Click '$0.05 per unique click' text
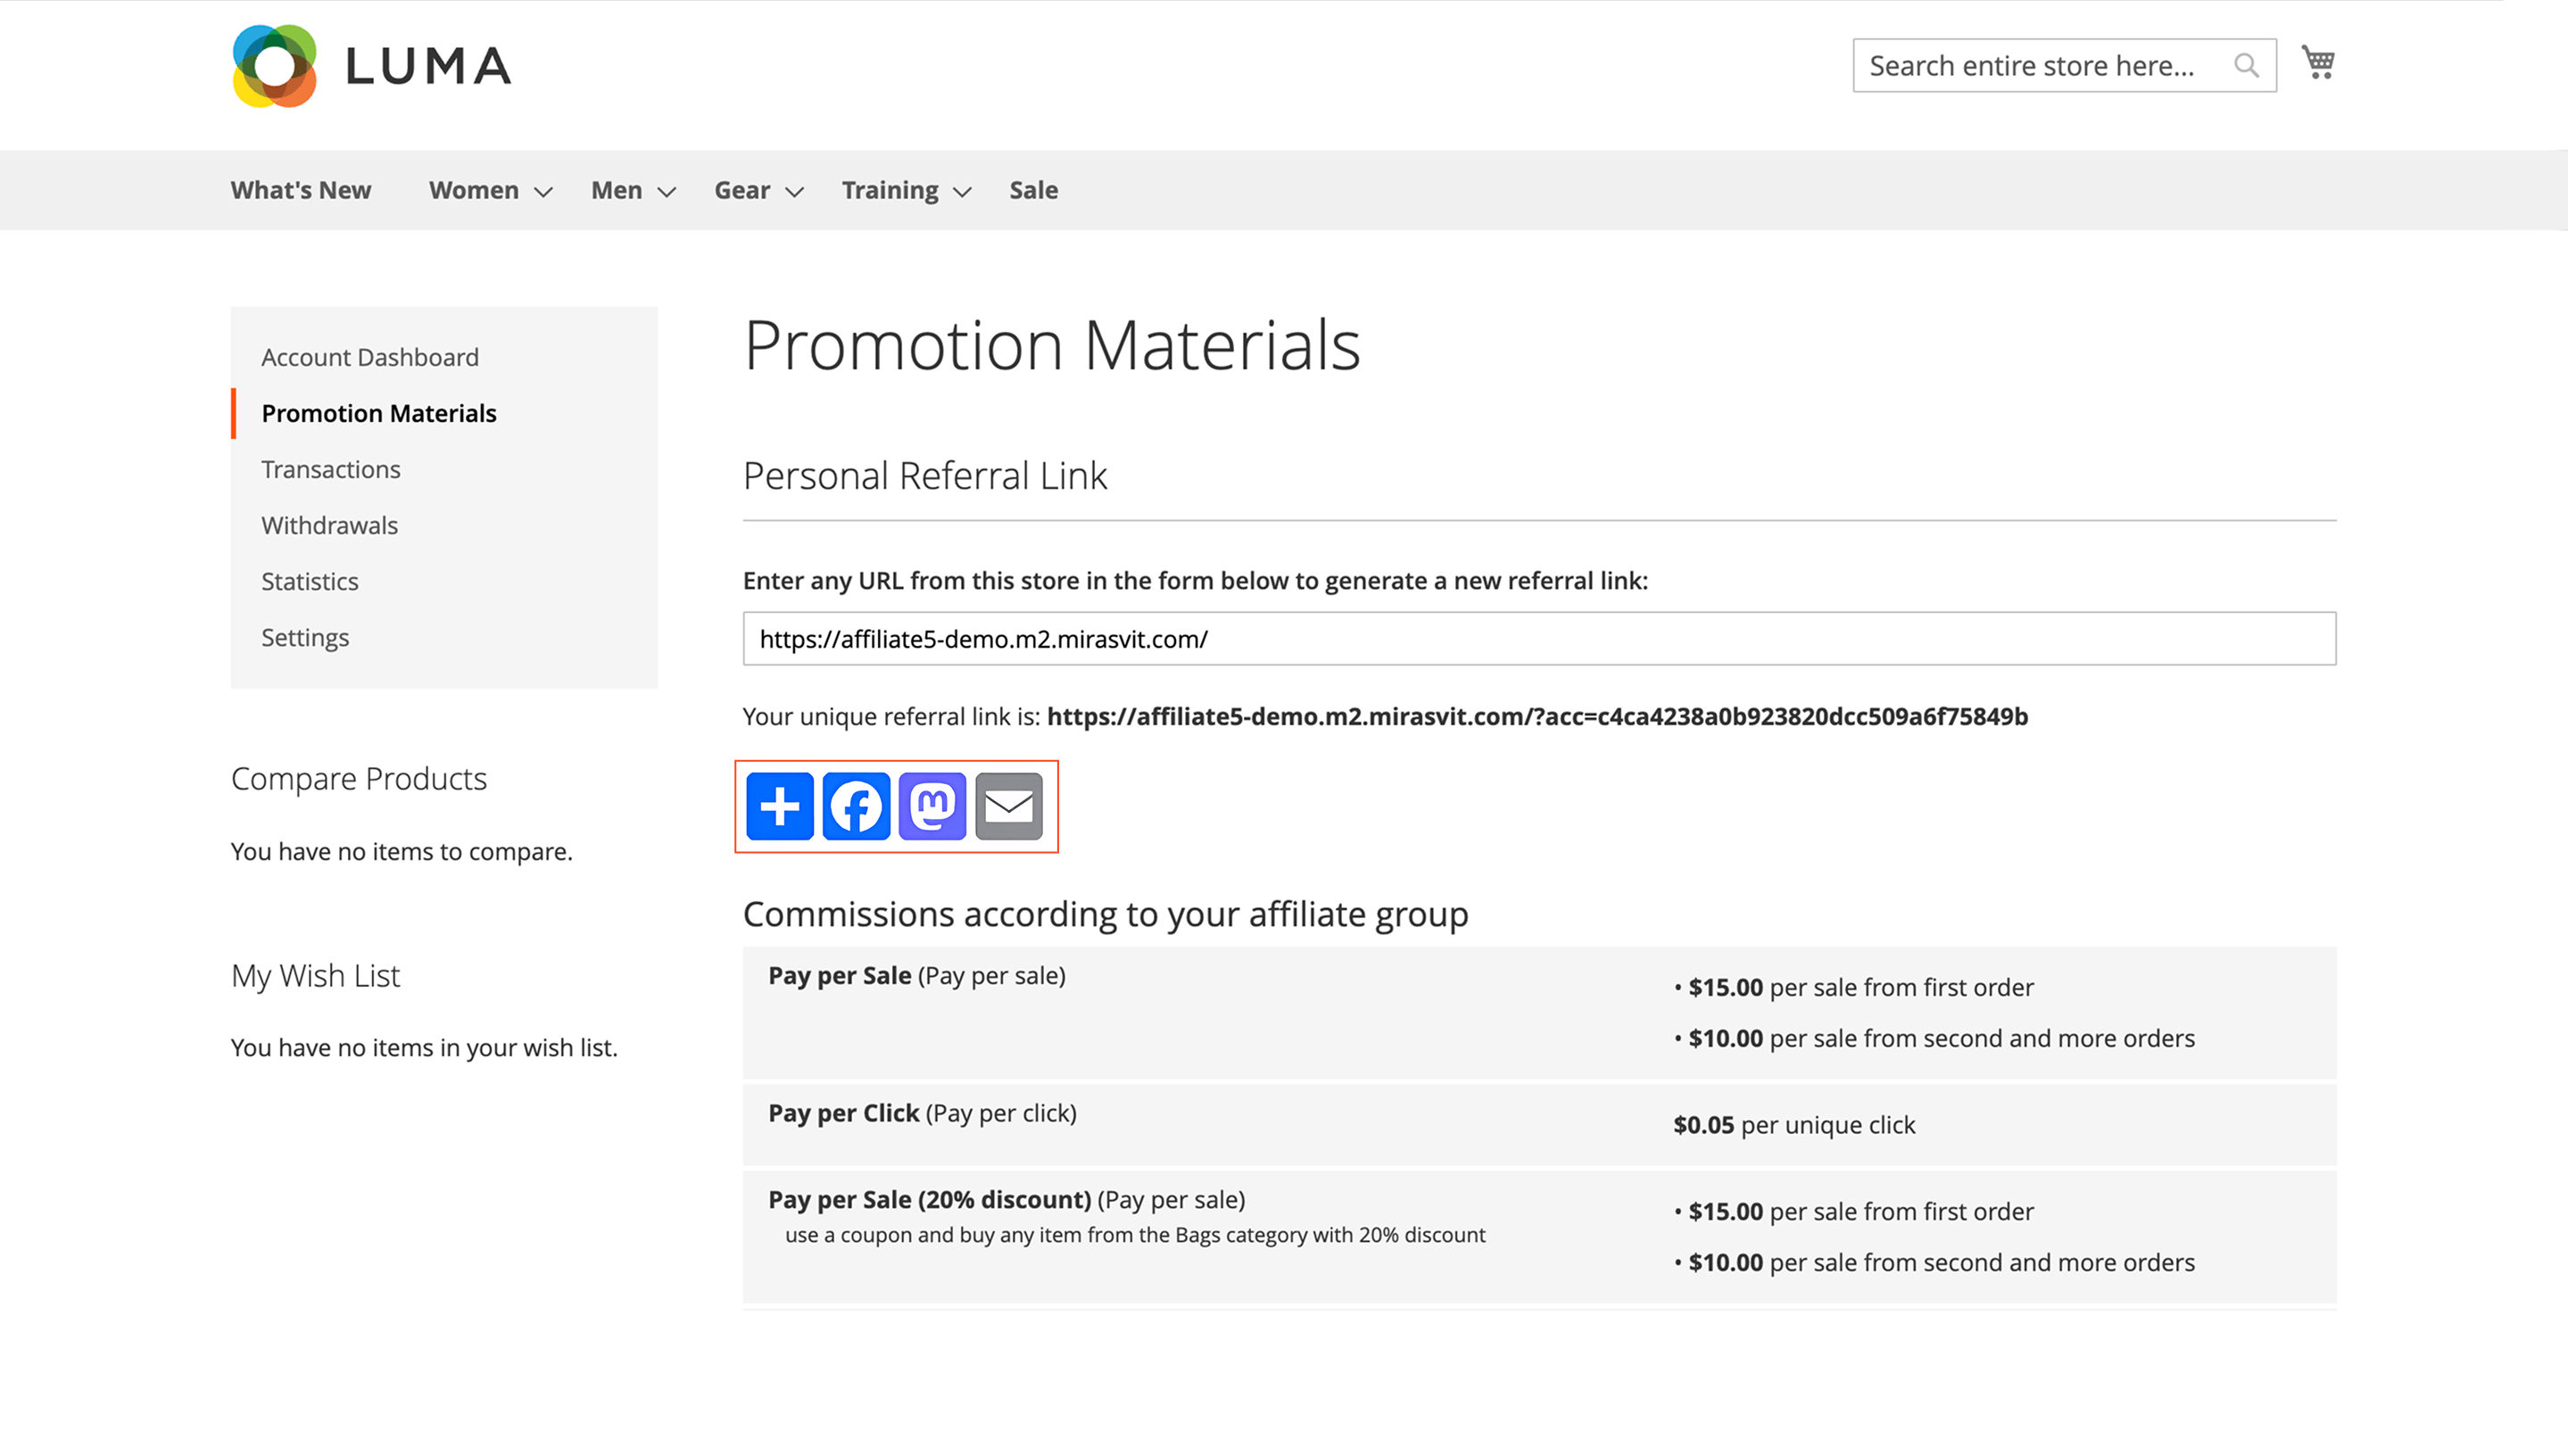 click(x=1794, y=1125)
